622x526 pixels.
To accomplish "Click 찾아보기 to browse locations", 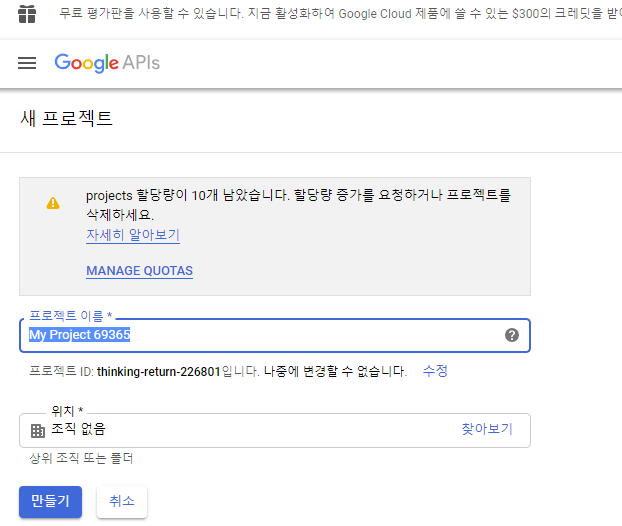I will click(487, 429).
